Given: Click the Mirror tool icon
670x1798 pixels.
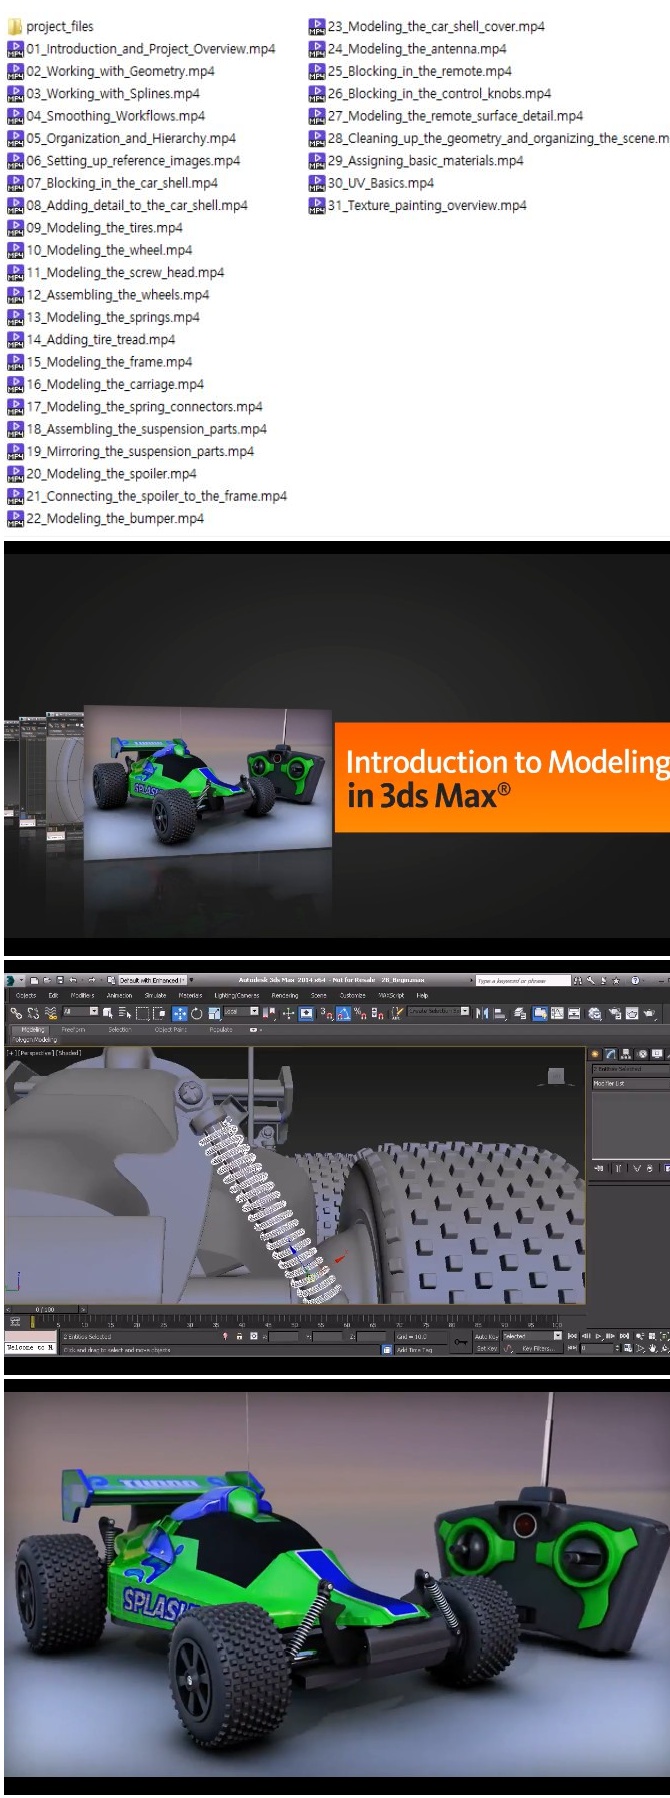Looking at the screenshot, I should click(x=481, y=1013).
